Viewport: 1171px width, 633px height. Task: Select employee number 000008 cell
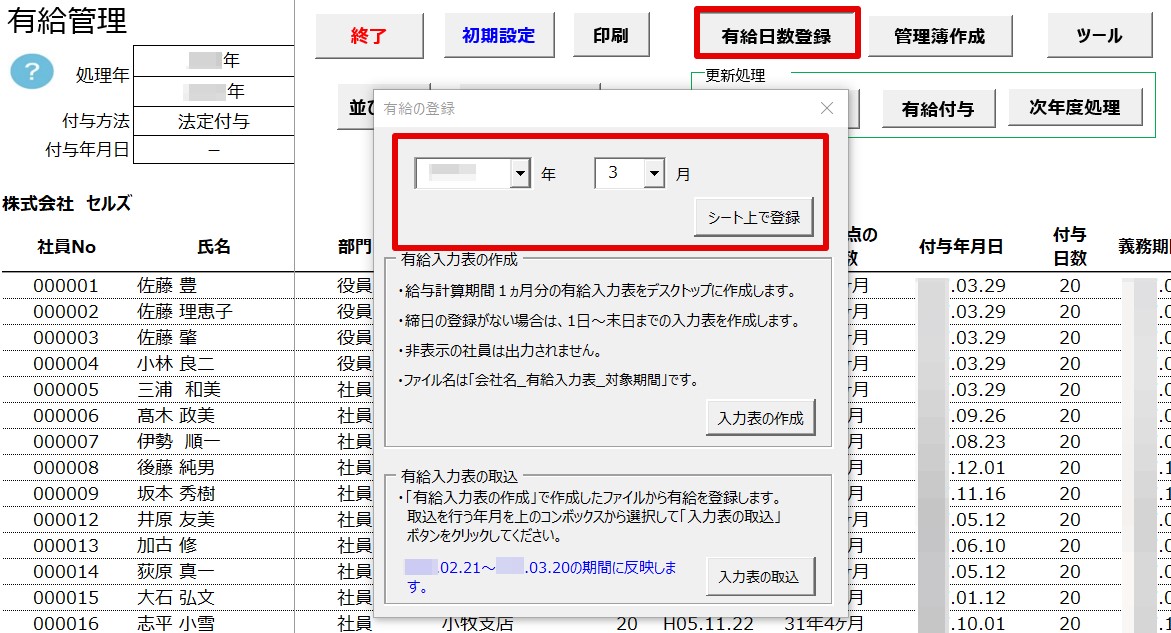tap(66, 467)
